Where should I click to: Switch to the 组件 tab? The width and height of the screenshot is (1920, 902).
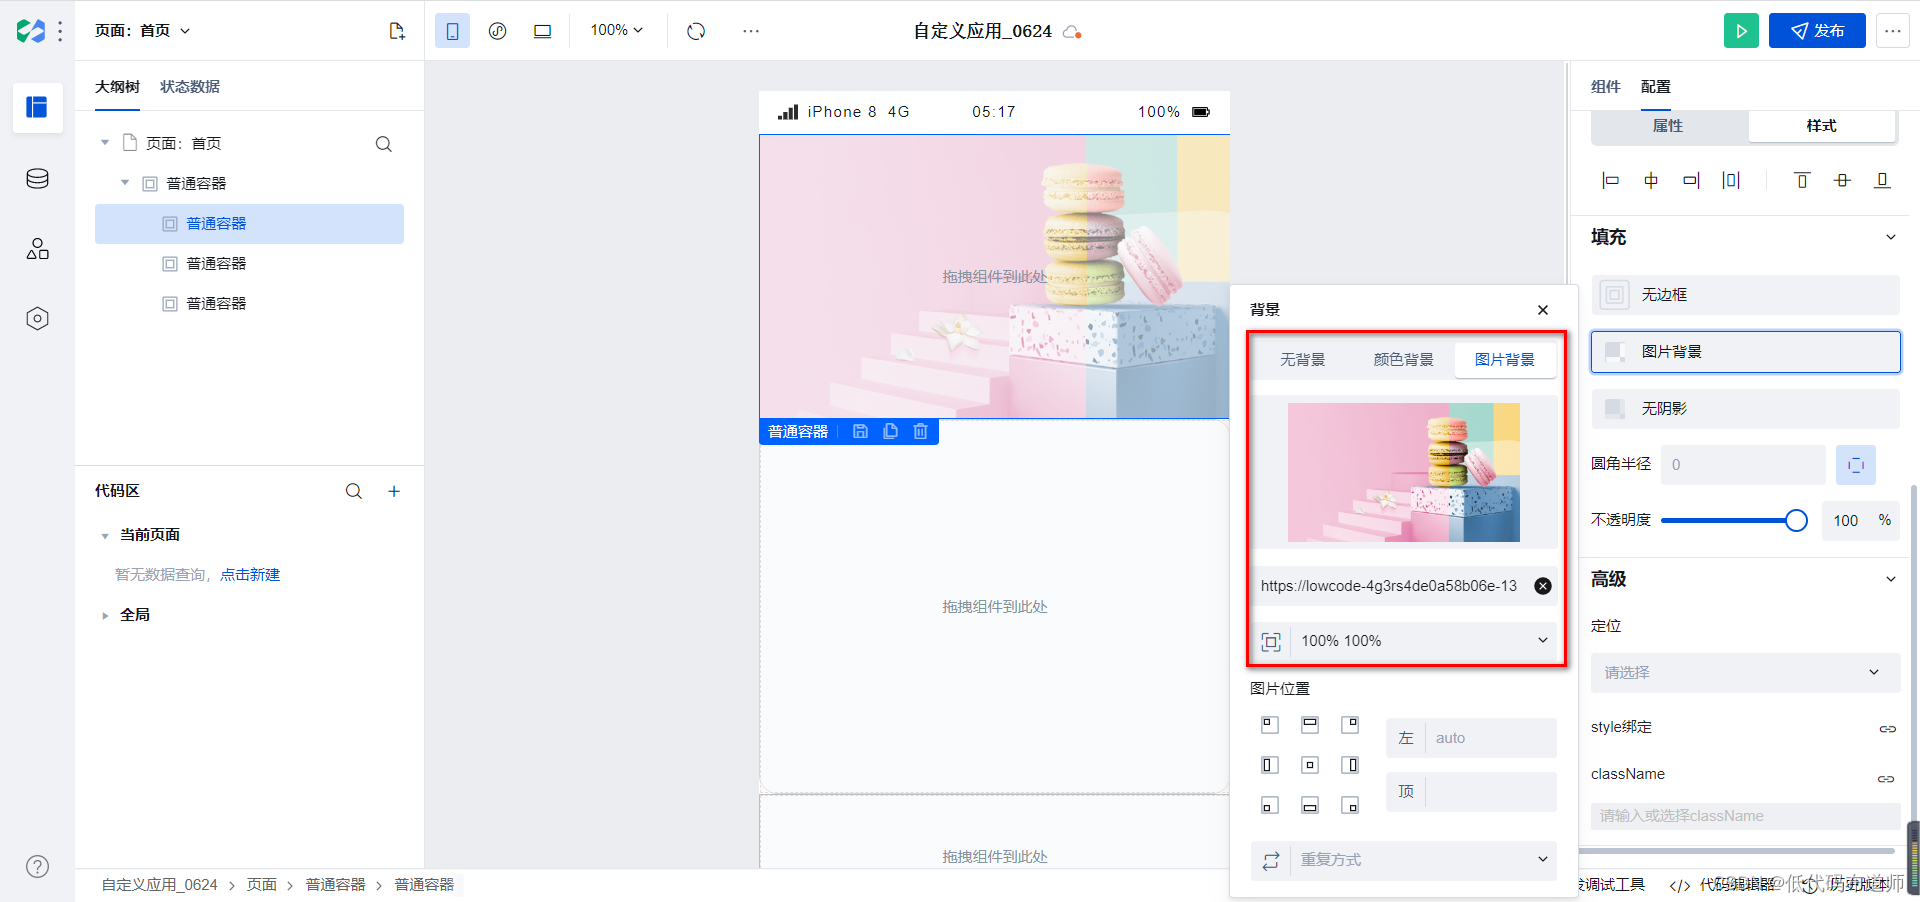(1605, 87)
